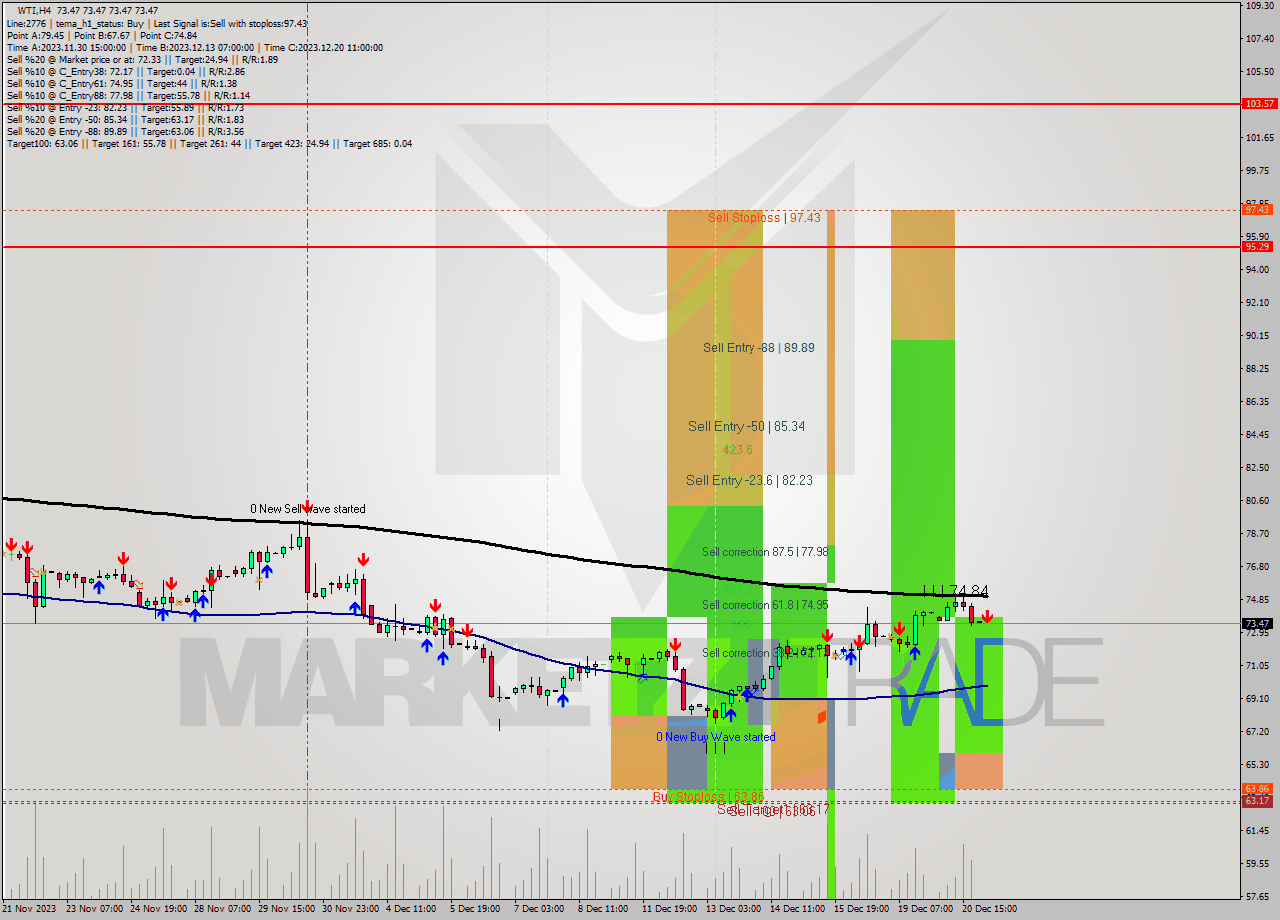1280x920 pixels.
Task: Click the 63.17 price tag on axis
Action: point(1256,801)
